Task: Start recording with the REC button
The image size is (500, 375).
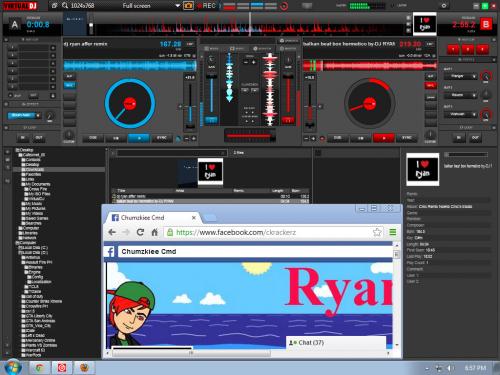Action: pos(206,6)
